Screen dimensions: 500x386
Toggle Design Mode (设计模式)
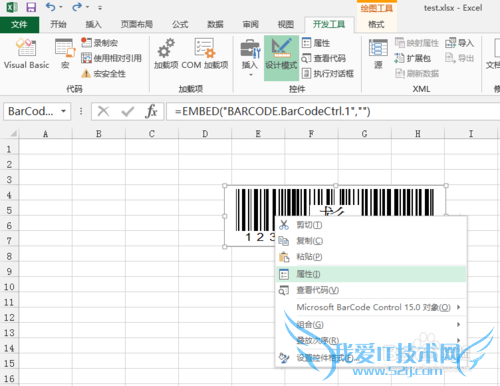coord(281,57)
